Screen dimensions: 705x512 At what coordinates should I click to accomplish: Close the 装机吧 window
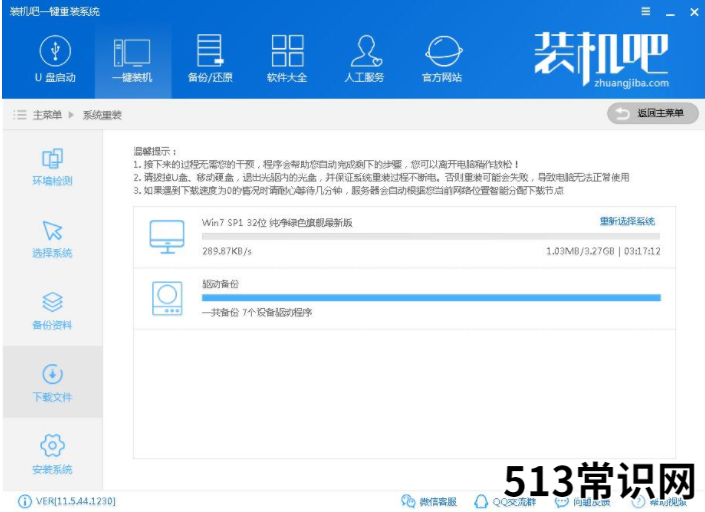pyautogui.click(x=694, y=12)
